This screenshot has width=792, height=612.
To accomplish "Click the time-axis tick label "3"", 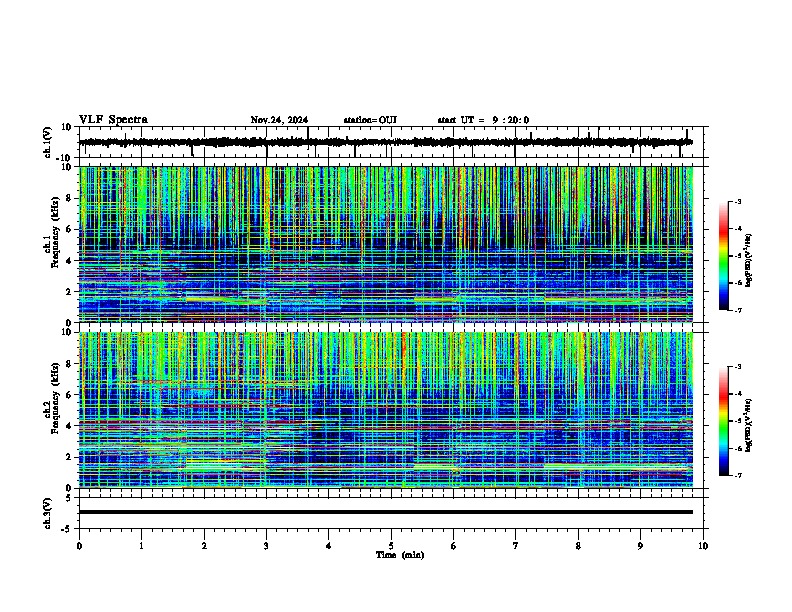I will [266, 546].
